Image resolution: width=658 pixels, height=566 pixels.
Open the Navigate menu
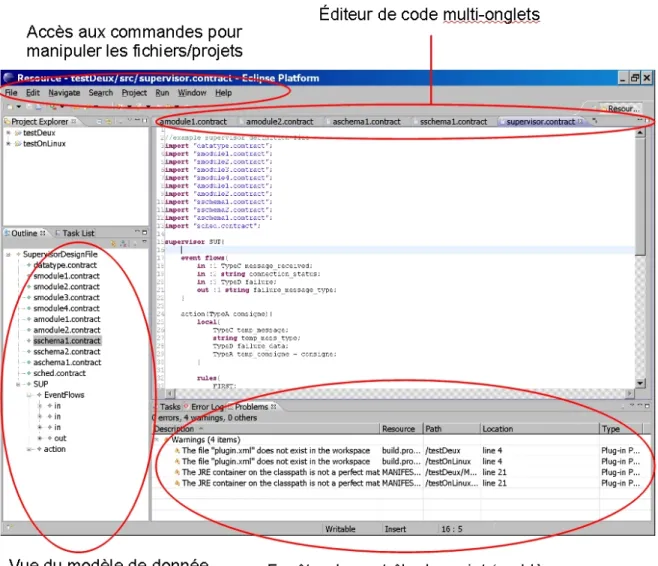pos(64,93)
